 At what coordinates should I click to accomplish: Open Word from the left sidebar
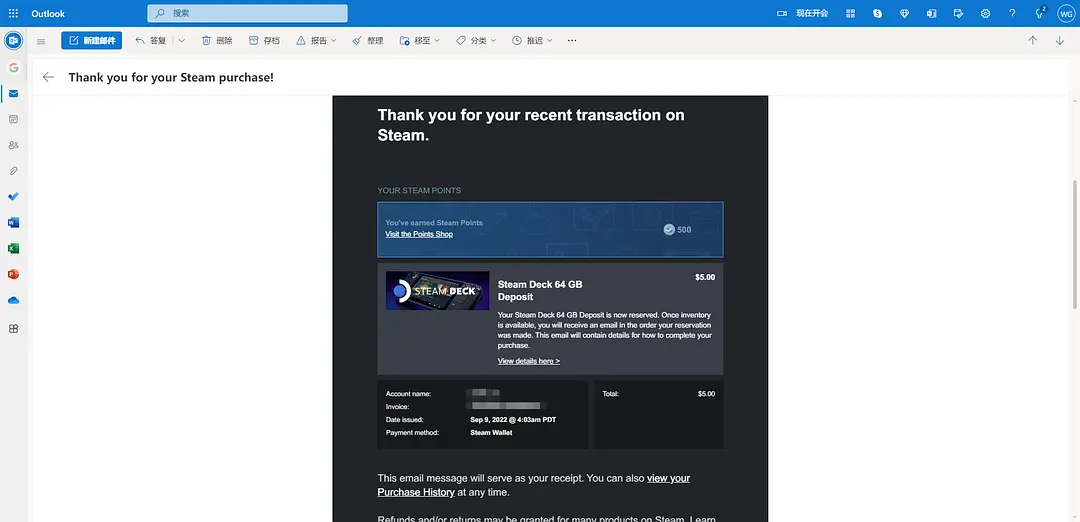point(13,222)
